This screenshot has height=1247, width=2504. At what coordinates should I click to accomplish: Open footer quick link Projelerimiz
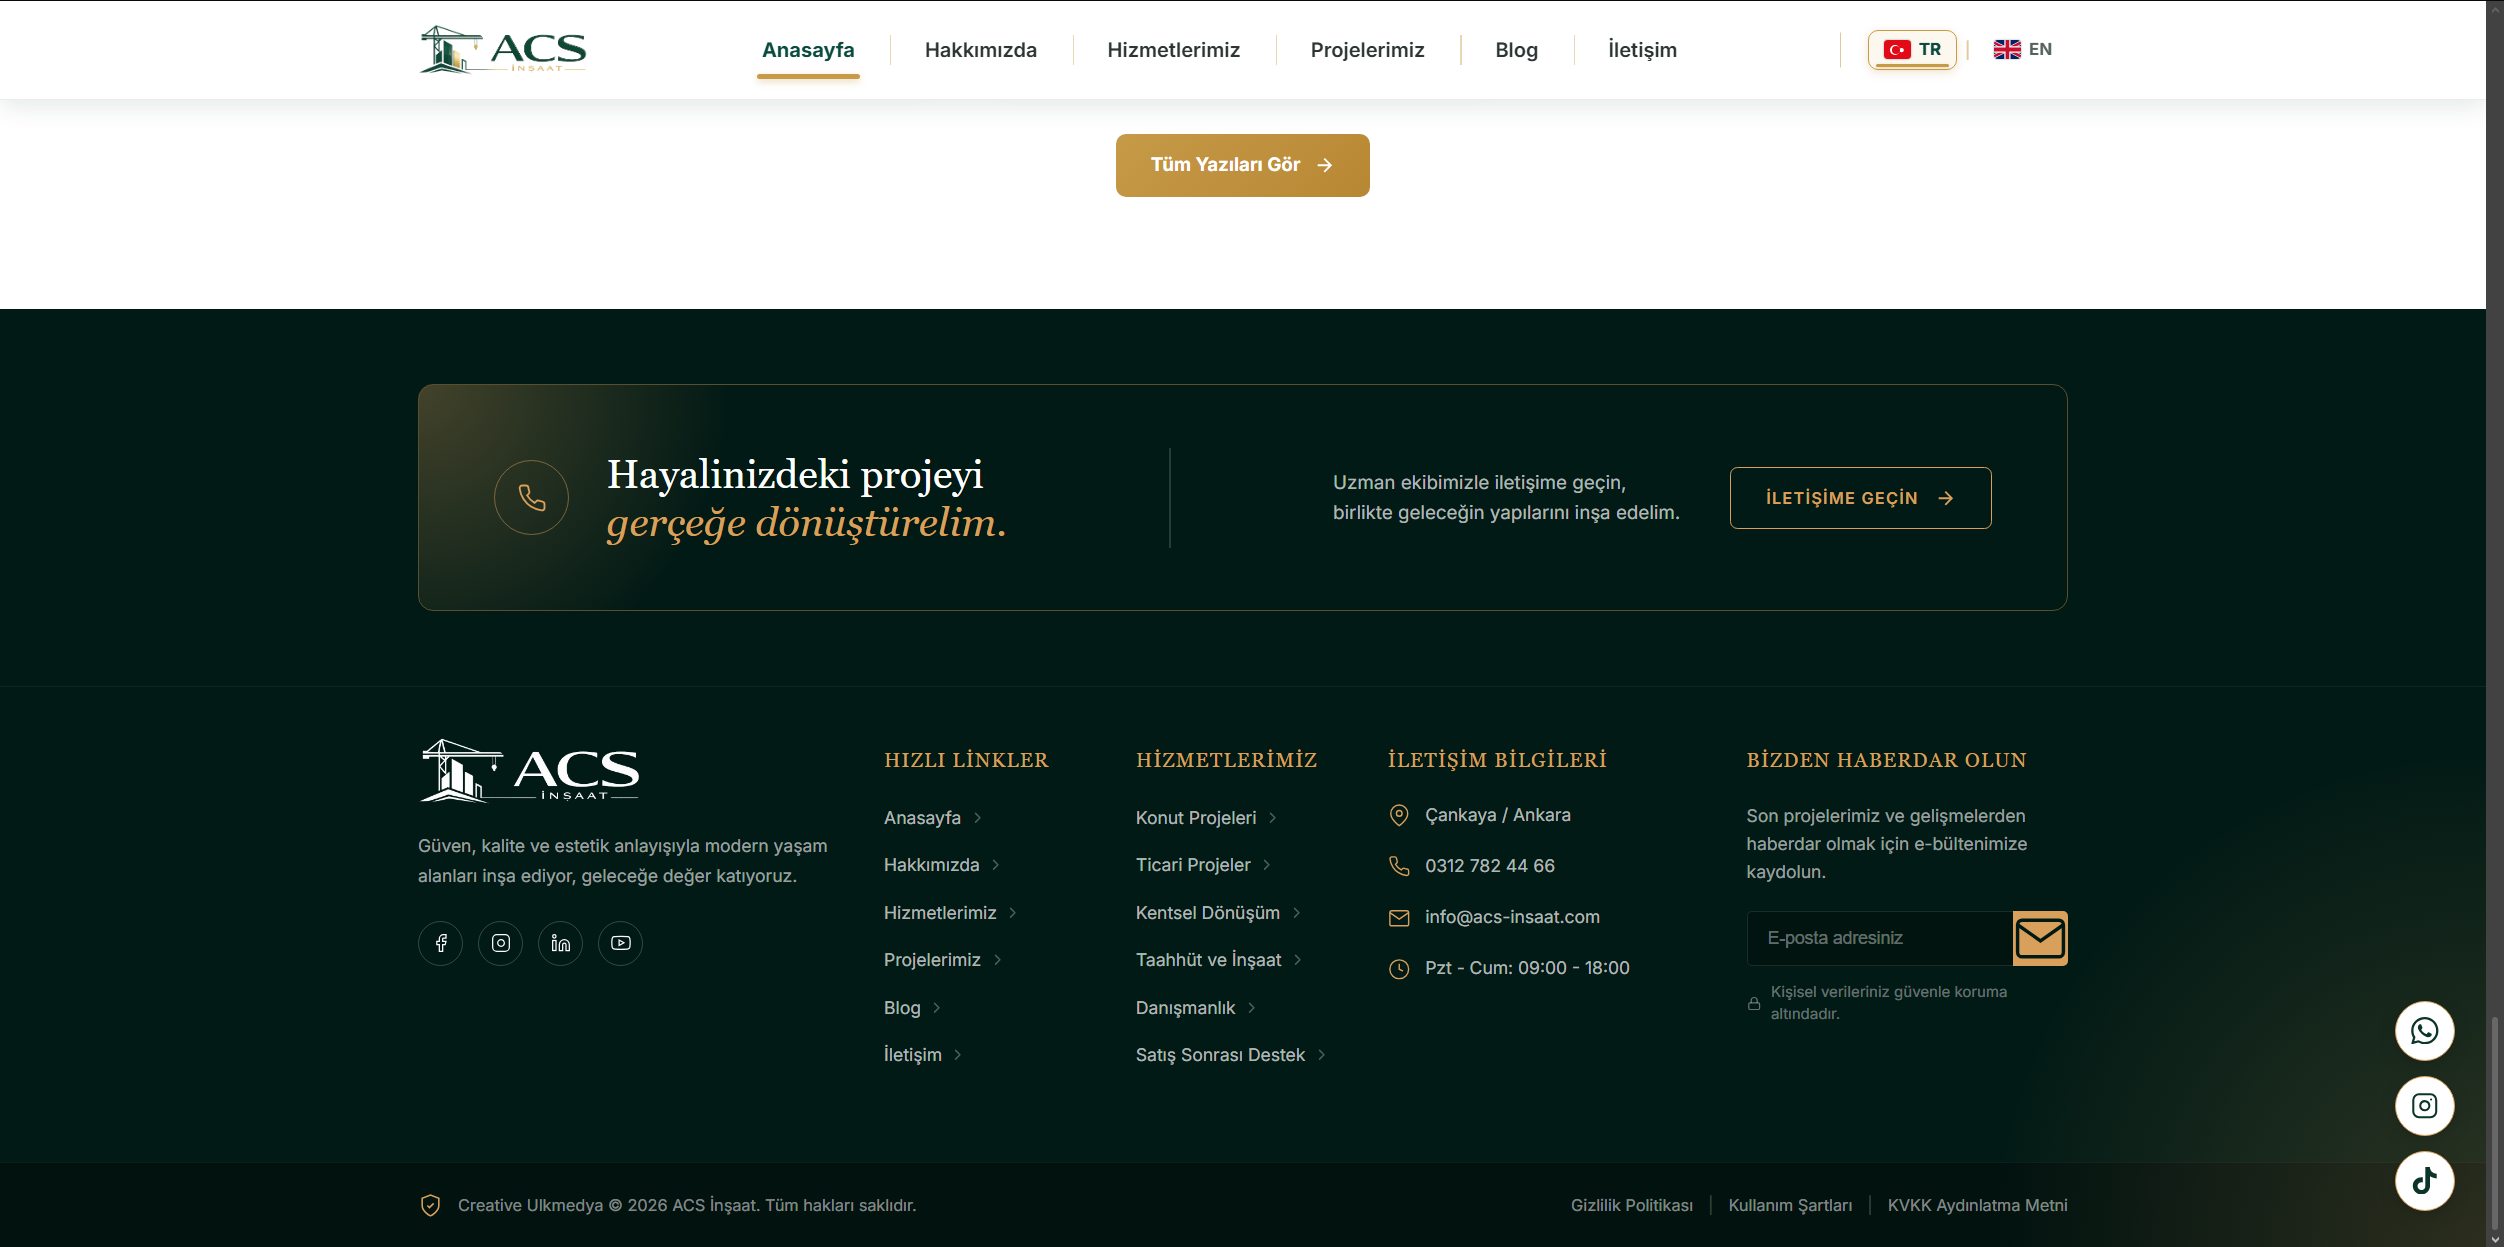[942, 960]
